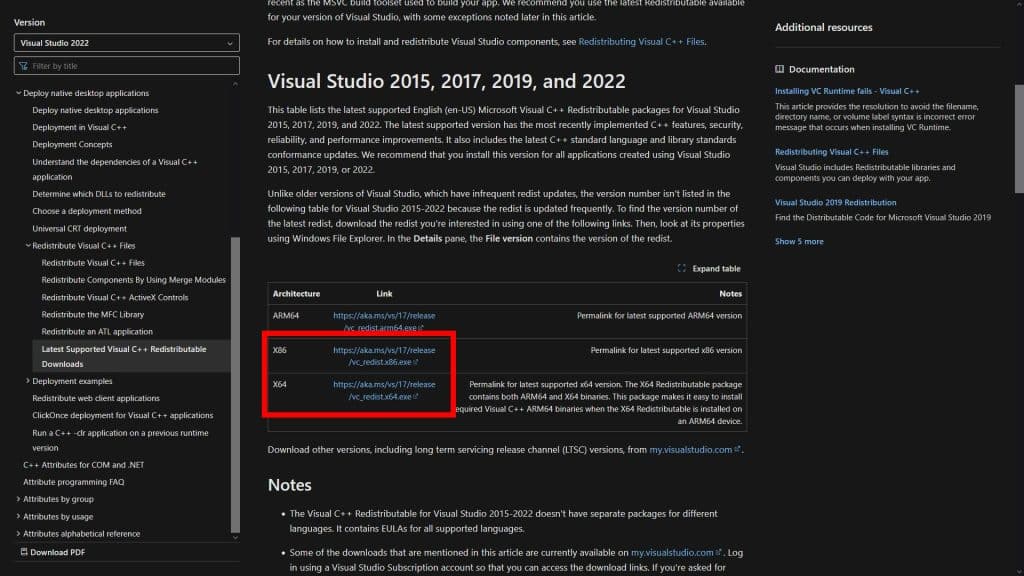1024x576 pixels.
Task: Click the ARM64 architecture cell
Action: click(286, 315)
